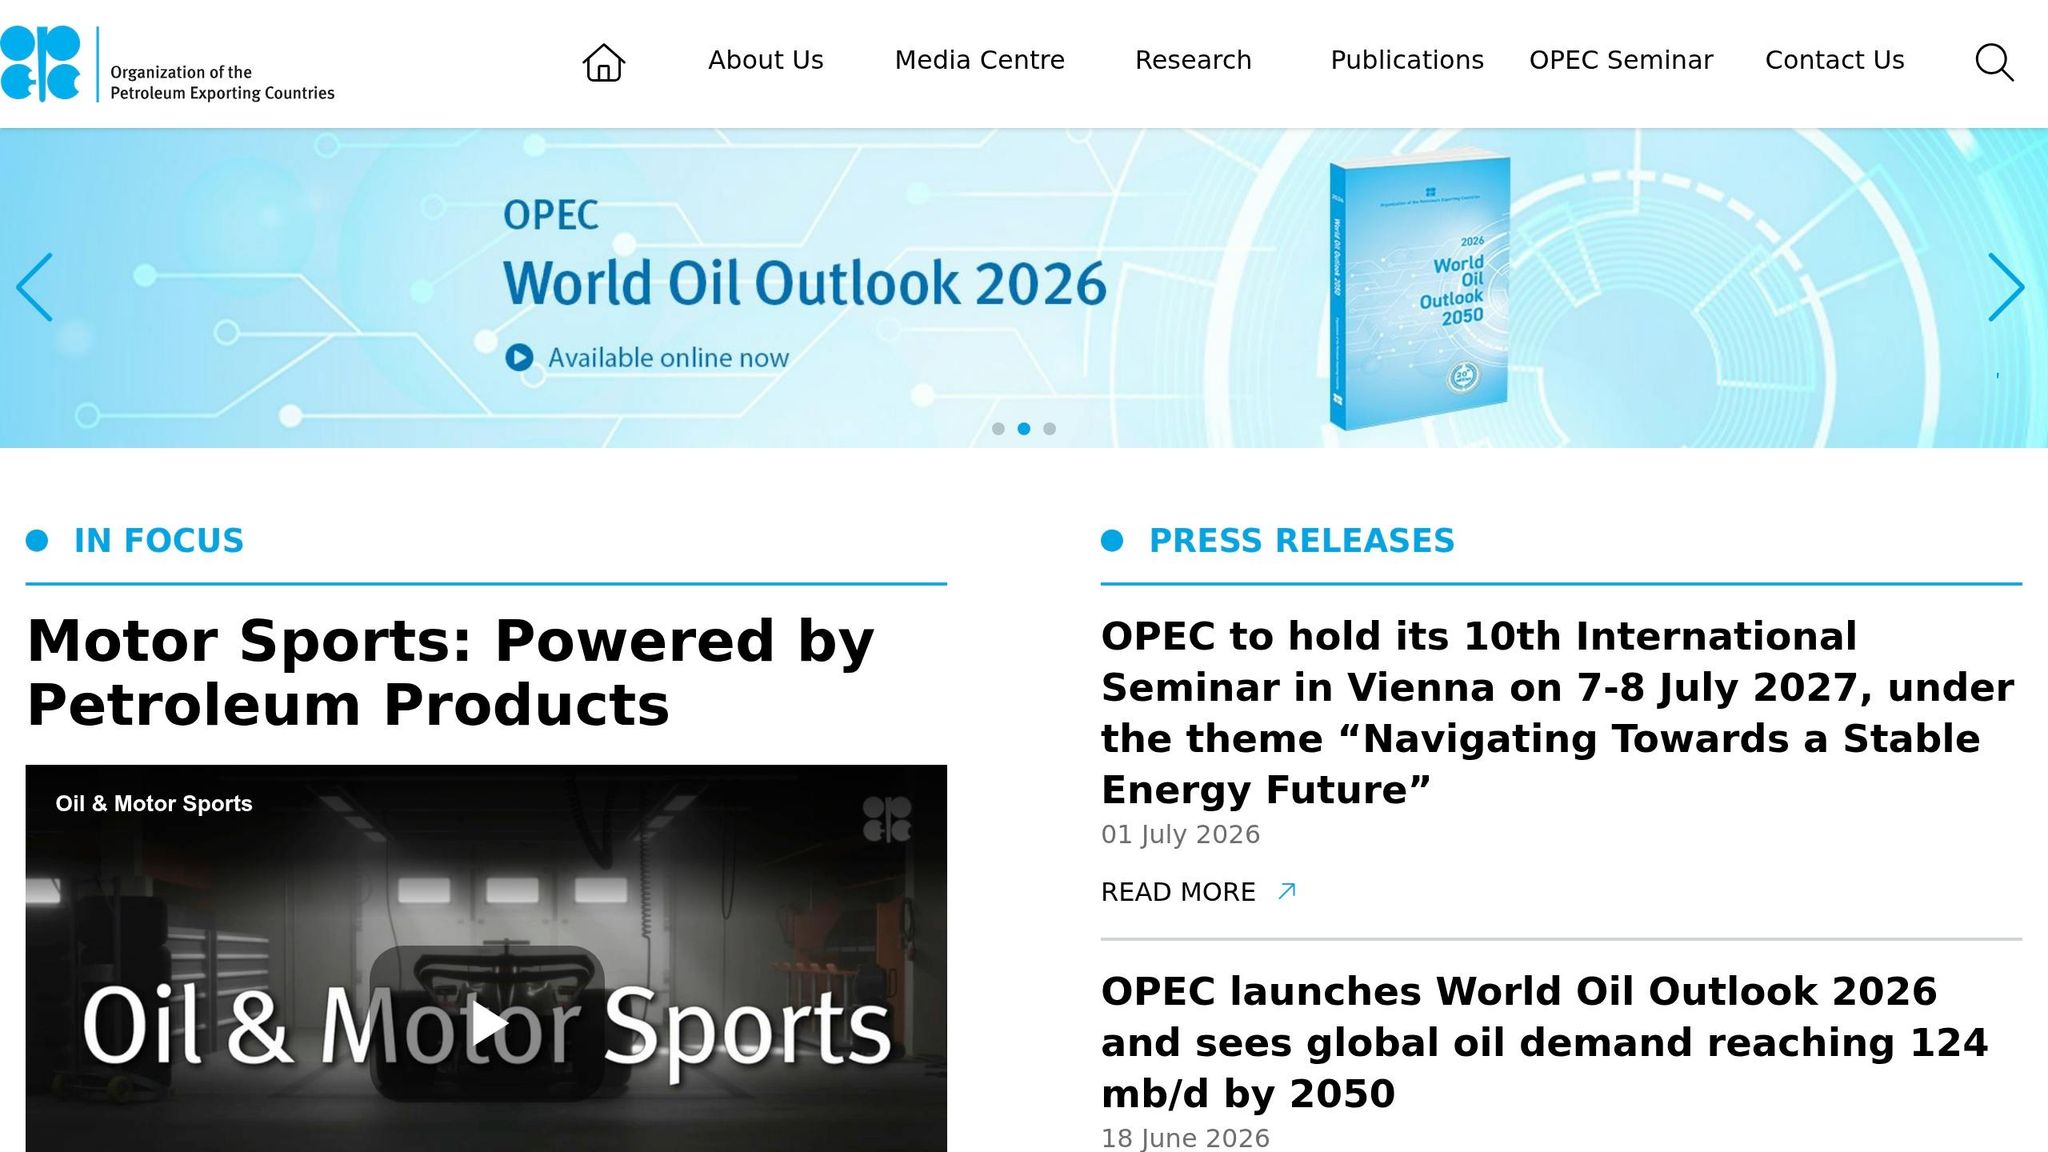2048x1152 pixels.
Task: Advance to the next banner slide arrow
Action: [x=2006, y=287]
